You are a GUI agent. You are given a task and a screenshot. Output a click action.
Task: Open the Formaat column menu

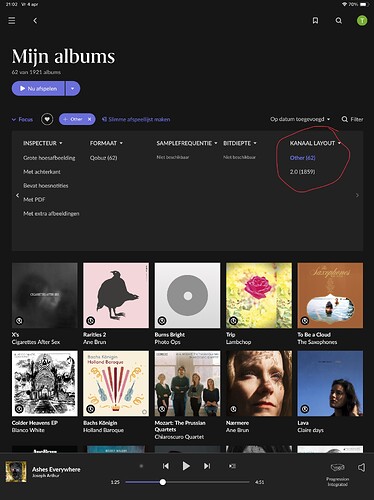coord(106,143)
